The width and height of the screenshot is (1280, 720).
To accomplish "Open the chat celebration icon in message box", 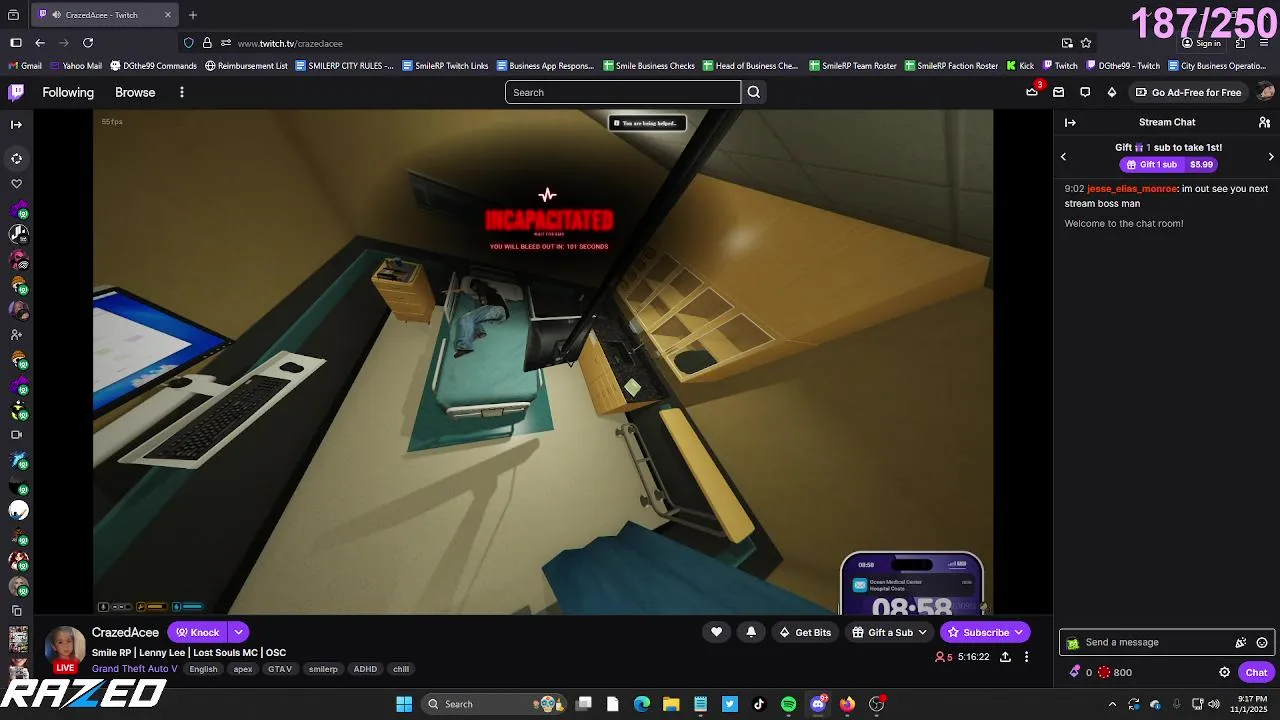I will pos(1241,643).
